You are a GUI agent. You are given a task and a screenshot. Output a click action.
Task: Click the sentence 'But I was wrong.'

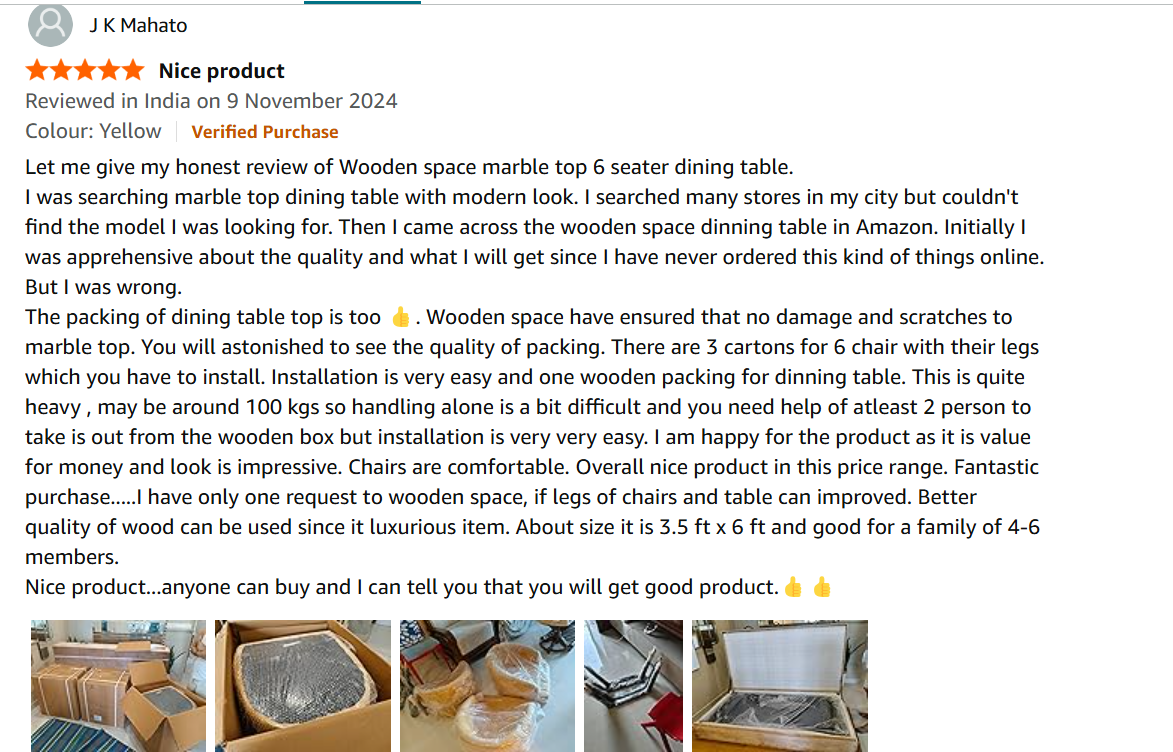(103, 288)
